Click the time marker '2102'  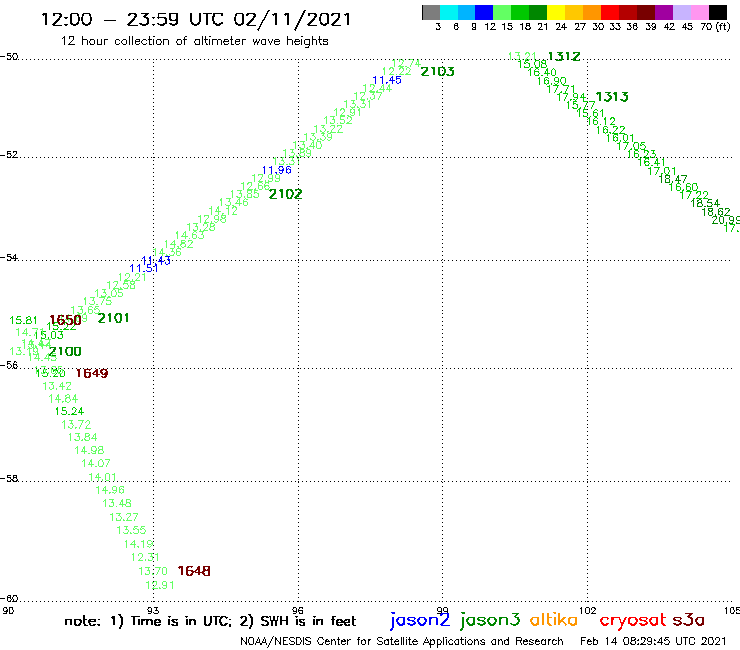[286, 194]
